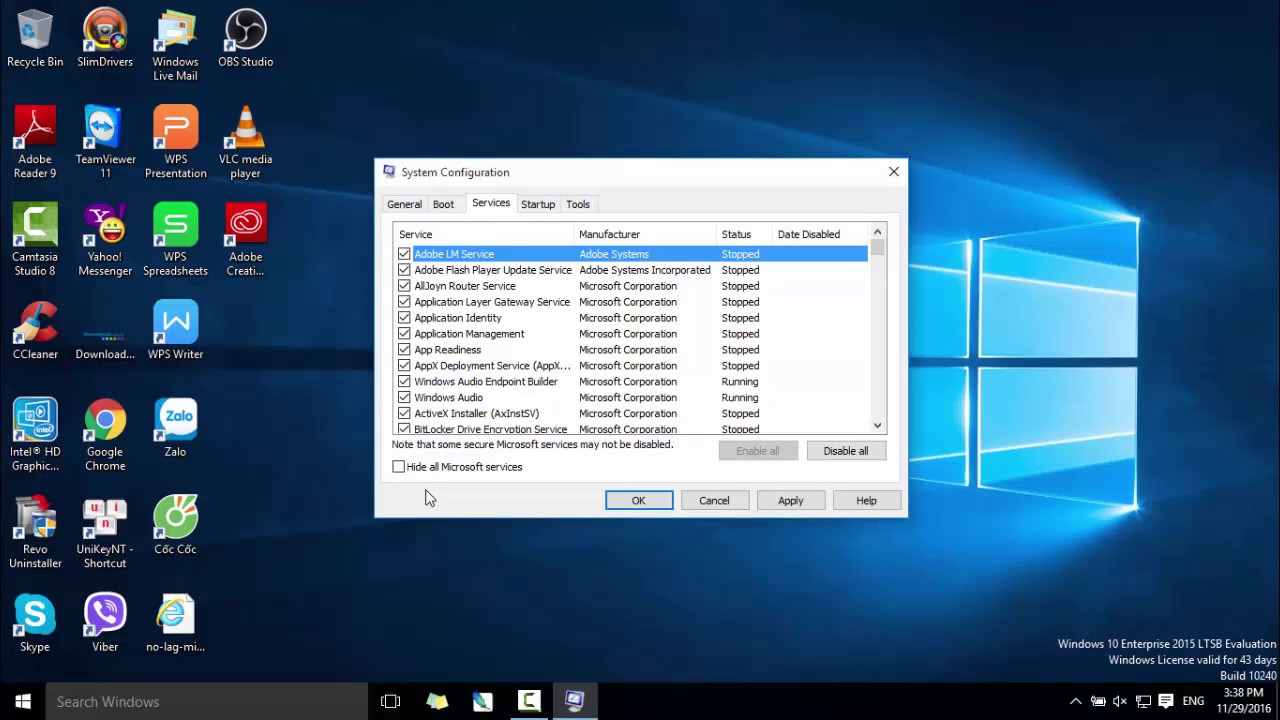Open UniKeyNT Shortcut desktop icon
Image resolution: width=1280 pixels, height=720 pixels.
coord(105,533)
